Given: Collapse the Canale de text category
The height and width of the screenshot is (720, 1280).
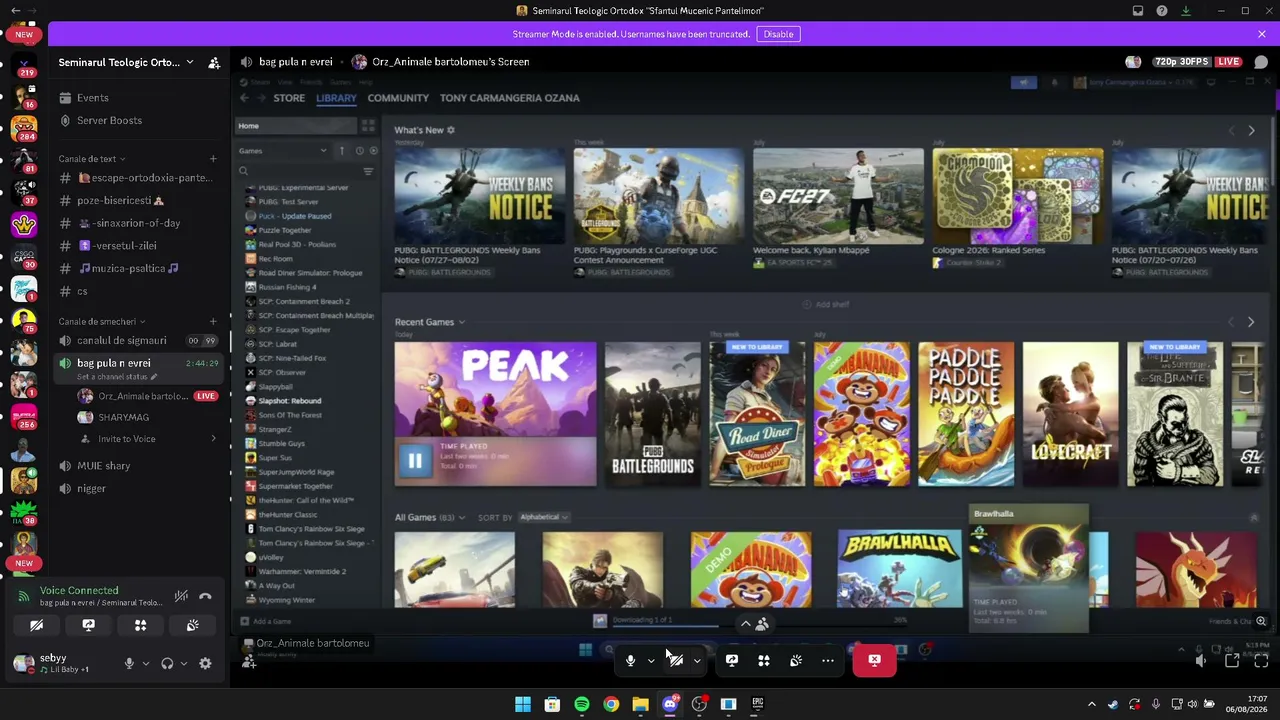Looking at the screenshot, I should click(x=92, y=159).
